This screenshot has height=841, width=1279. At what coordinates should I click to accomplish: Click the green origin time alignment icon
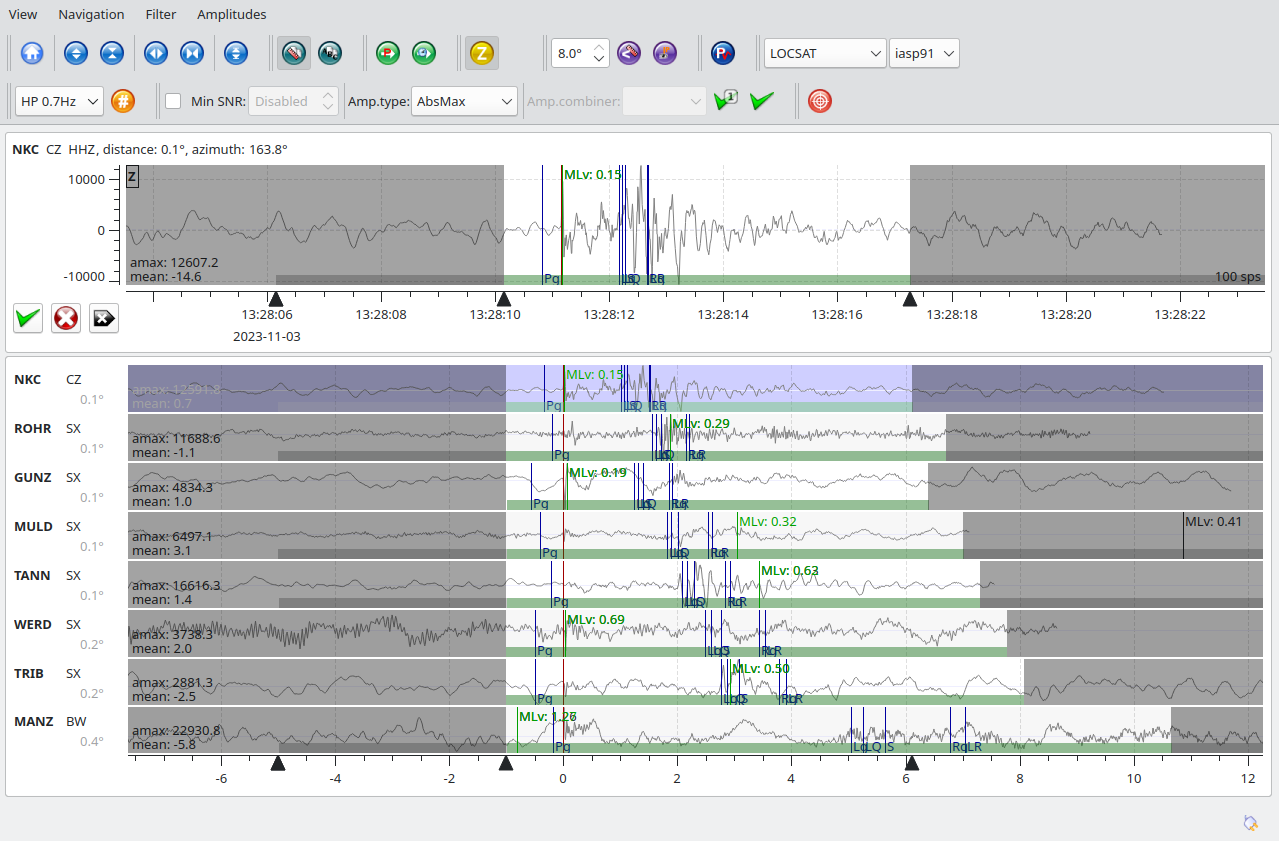click(x=424, y=53)
